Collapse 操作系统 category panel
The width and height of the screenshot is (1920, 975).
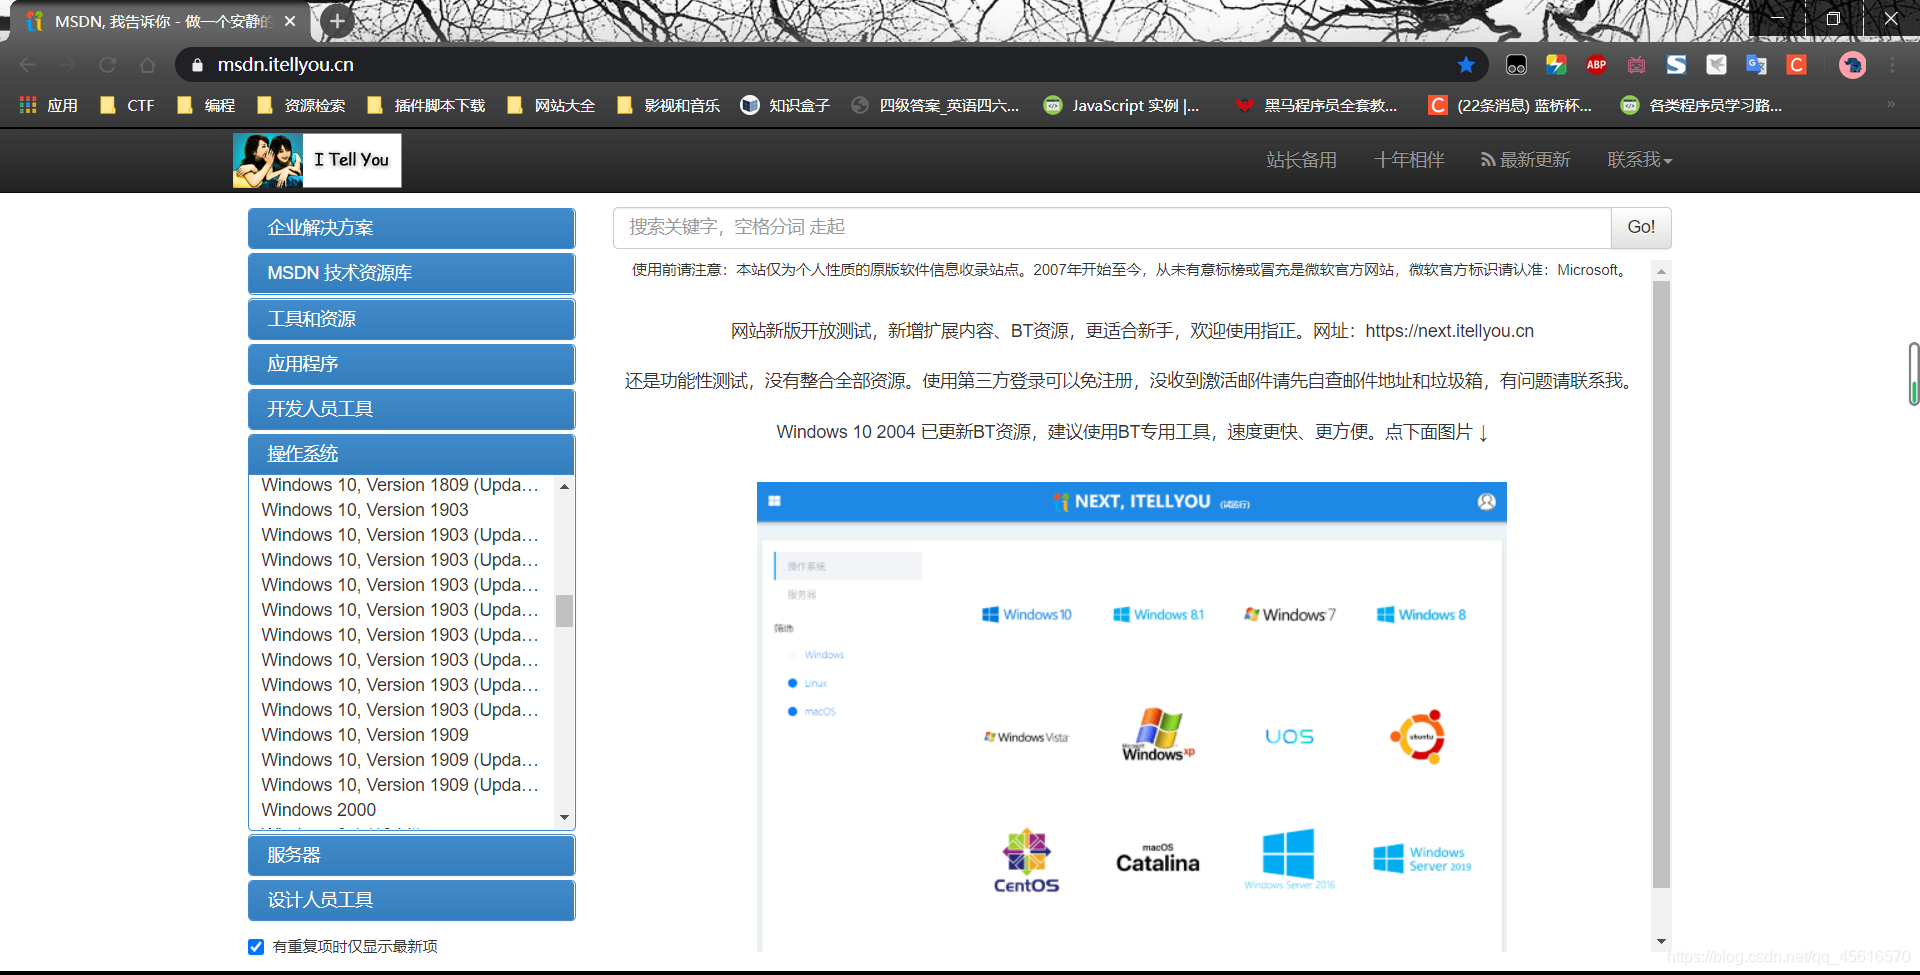(x=411, y=454)
